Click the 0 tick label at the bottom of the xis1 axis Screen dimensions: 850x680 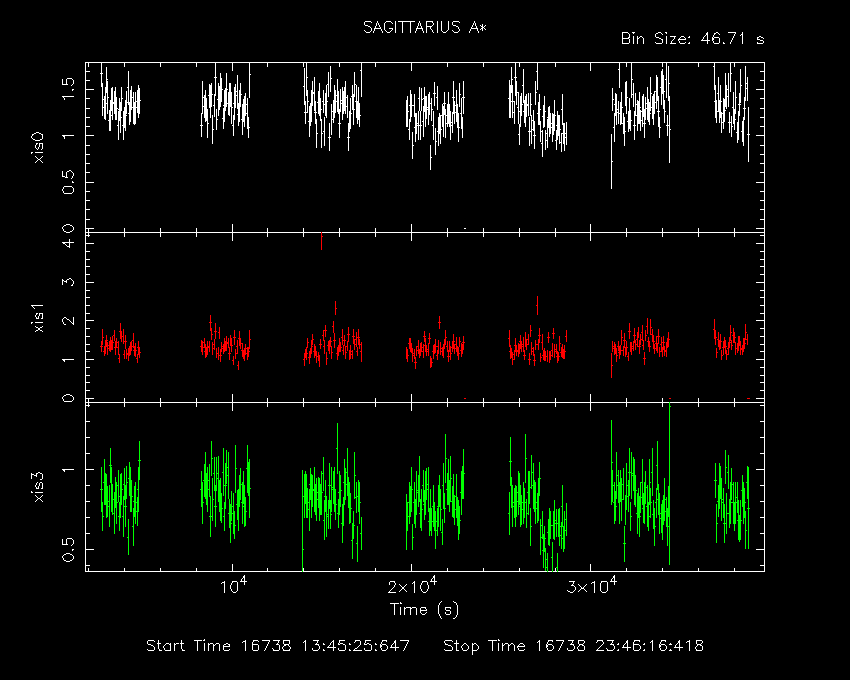click(x=68, y=398)
